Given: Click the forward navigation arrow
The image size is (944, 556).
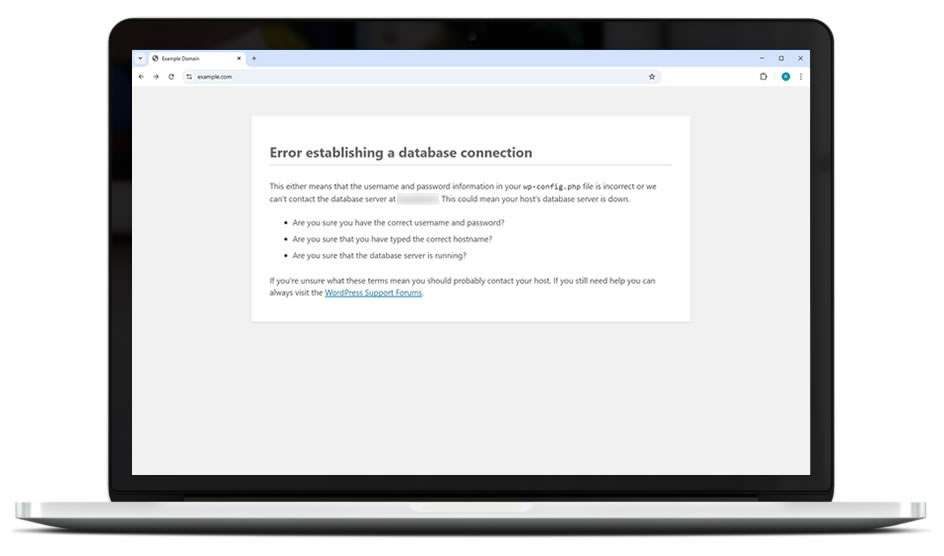Looking at the screenshot, I should (x=156, y=76).
